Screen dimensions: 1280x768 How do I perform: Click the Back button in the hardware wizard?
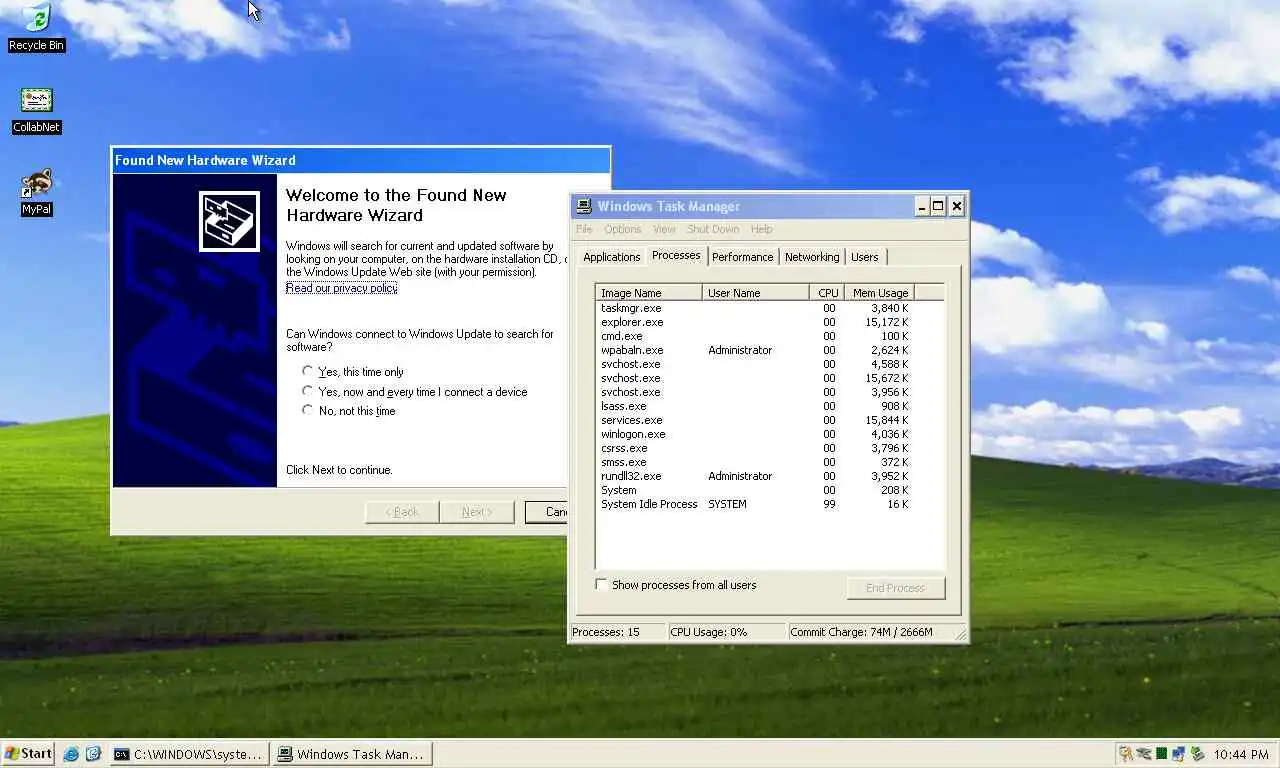click(402, 512)
